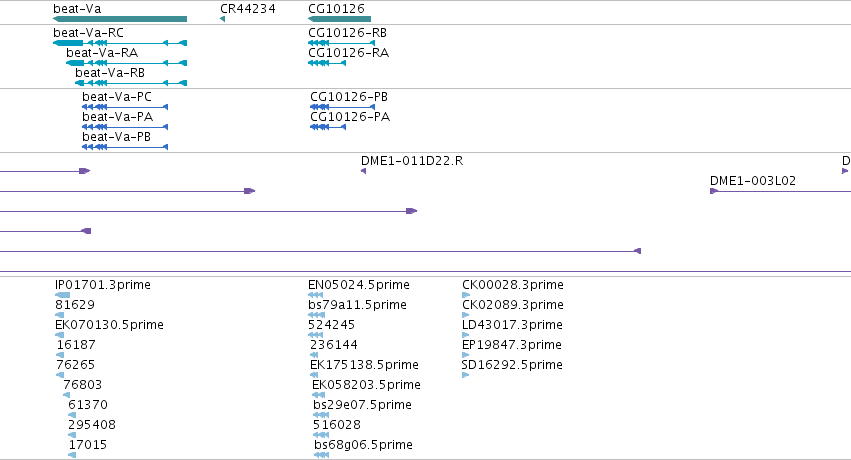
Task: Select protein CG10126-PB
Action: tap(342, 107)
